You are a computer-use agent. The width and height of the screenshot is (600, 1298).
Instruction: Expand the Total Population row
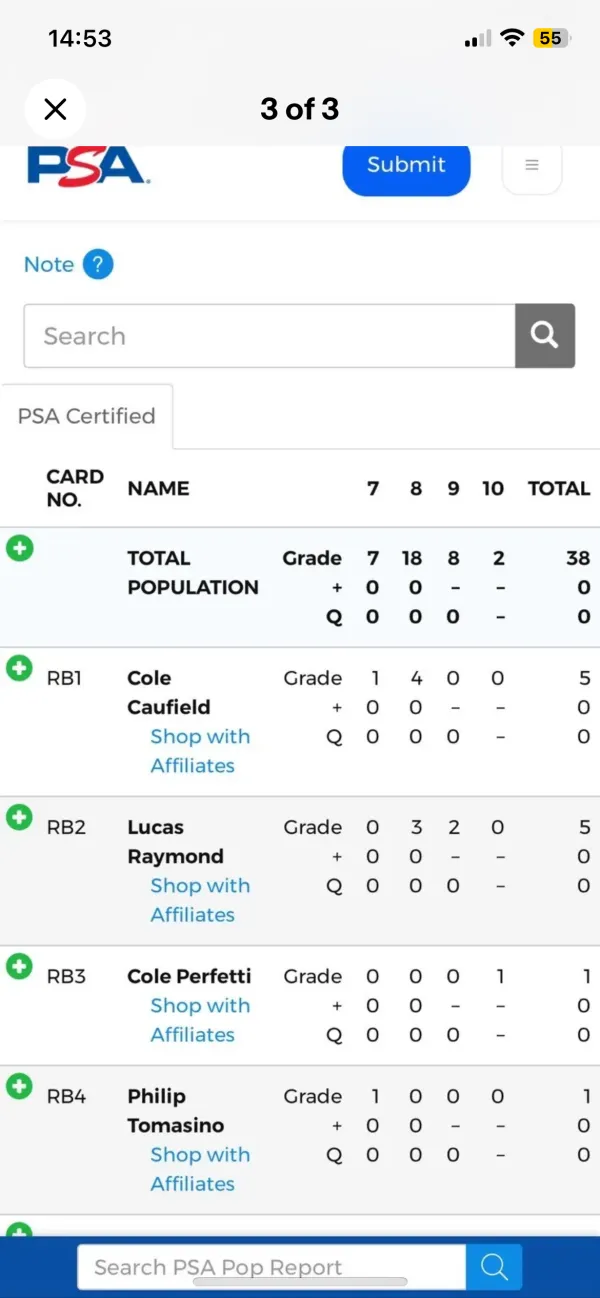coord(19,548)
